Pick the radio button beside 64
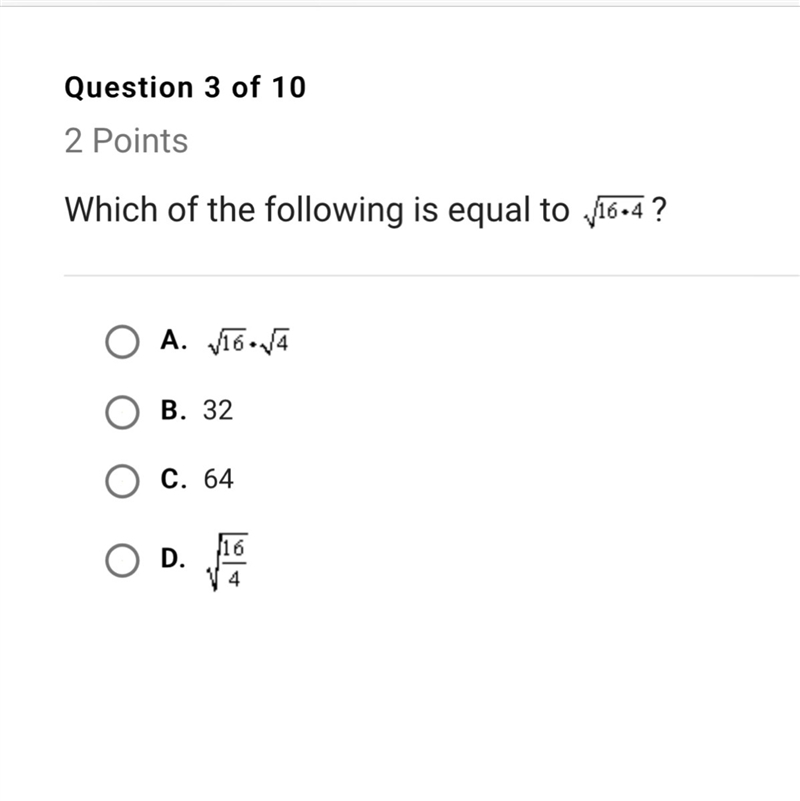This screenshot has width=800, height=801. (x=122, y=481)
